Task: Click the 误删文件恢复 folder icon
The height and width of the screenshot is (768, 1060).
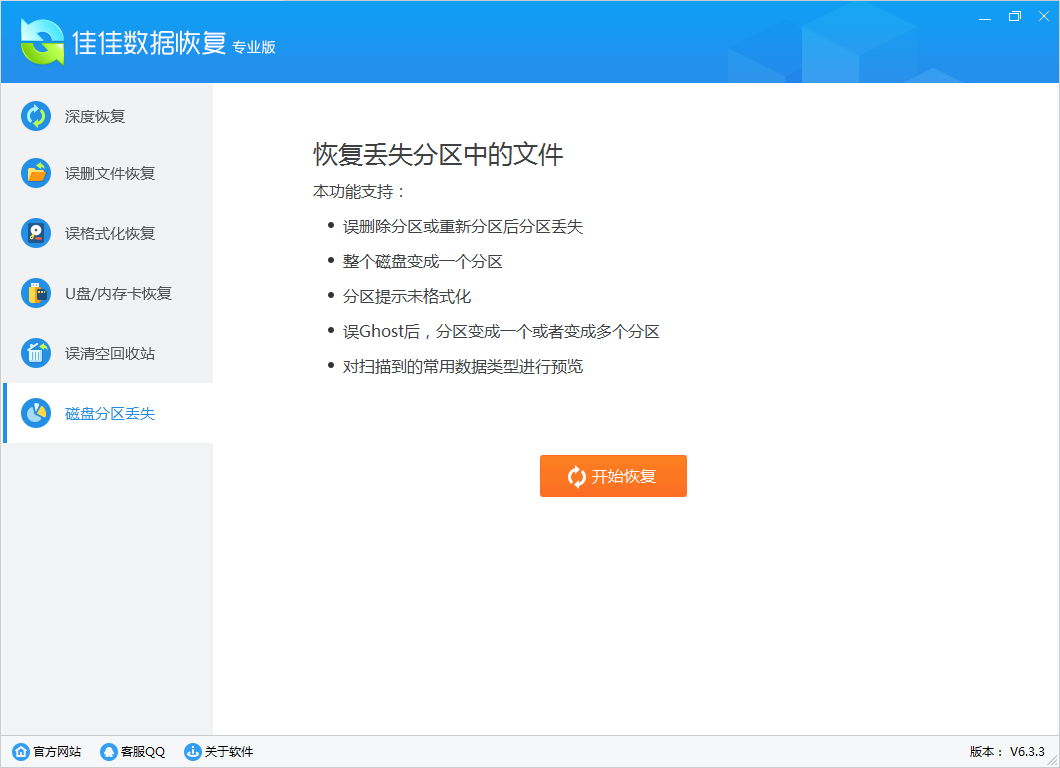Action: 34,172
